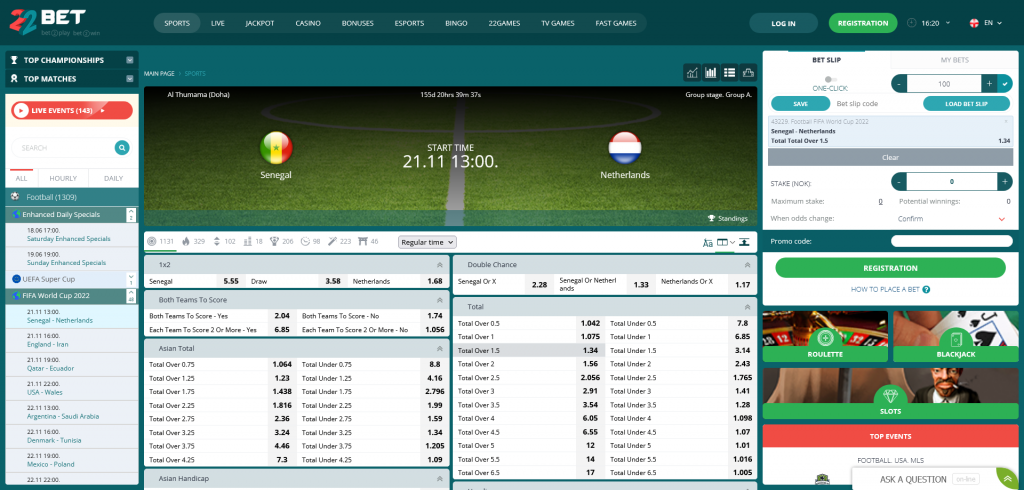Collapse all markets upload-arrow icon
Viewport: 1024px width, 490px height.
click(x=744, y=242)
